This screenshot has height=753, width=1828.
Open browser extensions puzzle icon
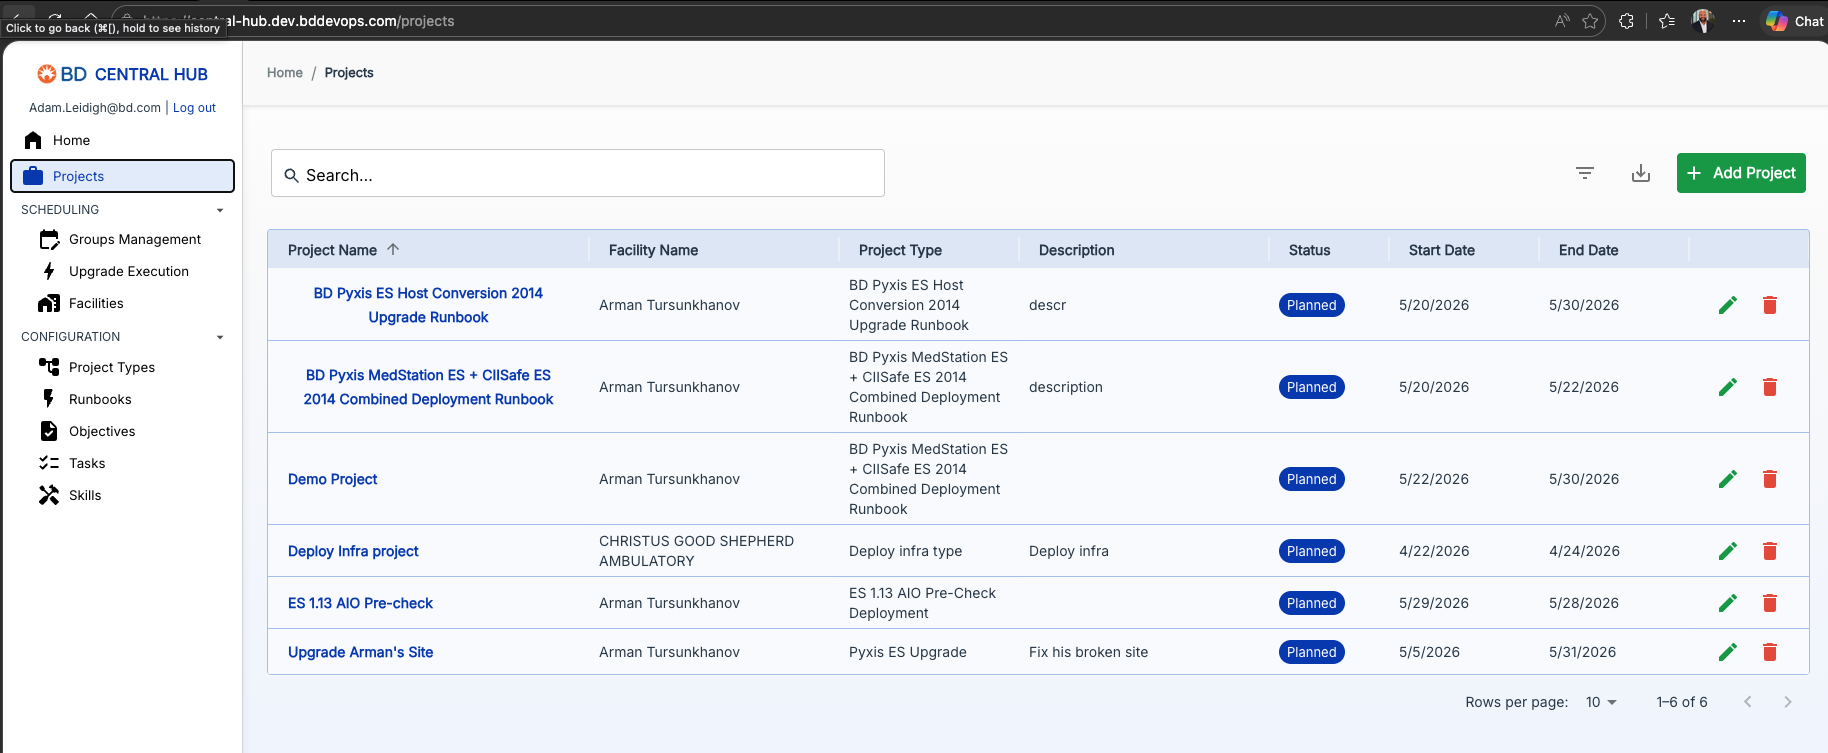[1626, 21]
